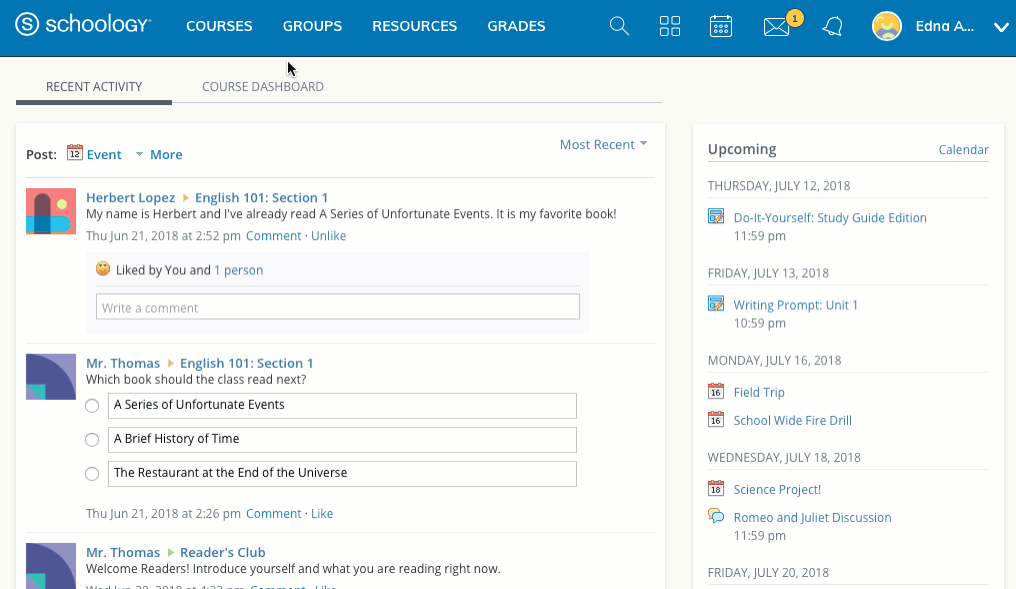Open the profile menu chevron next to Edna

[x=1000, y=28]
